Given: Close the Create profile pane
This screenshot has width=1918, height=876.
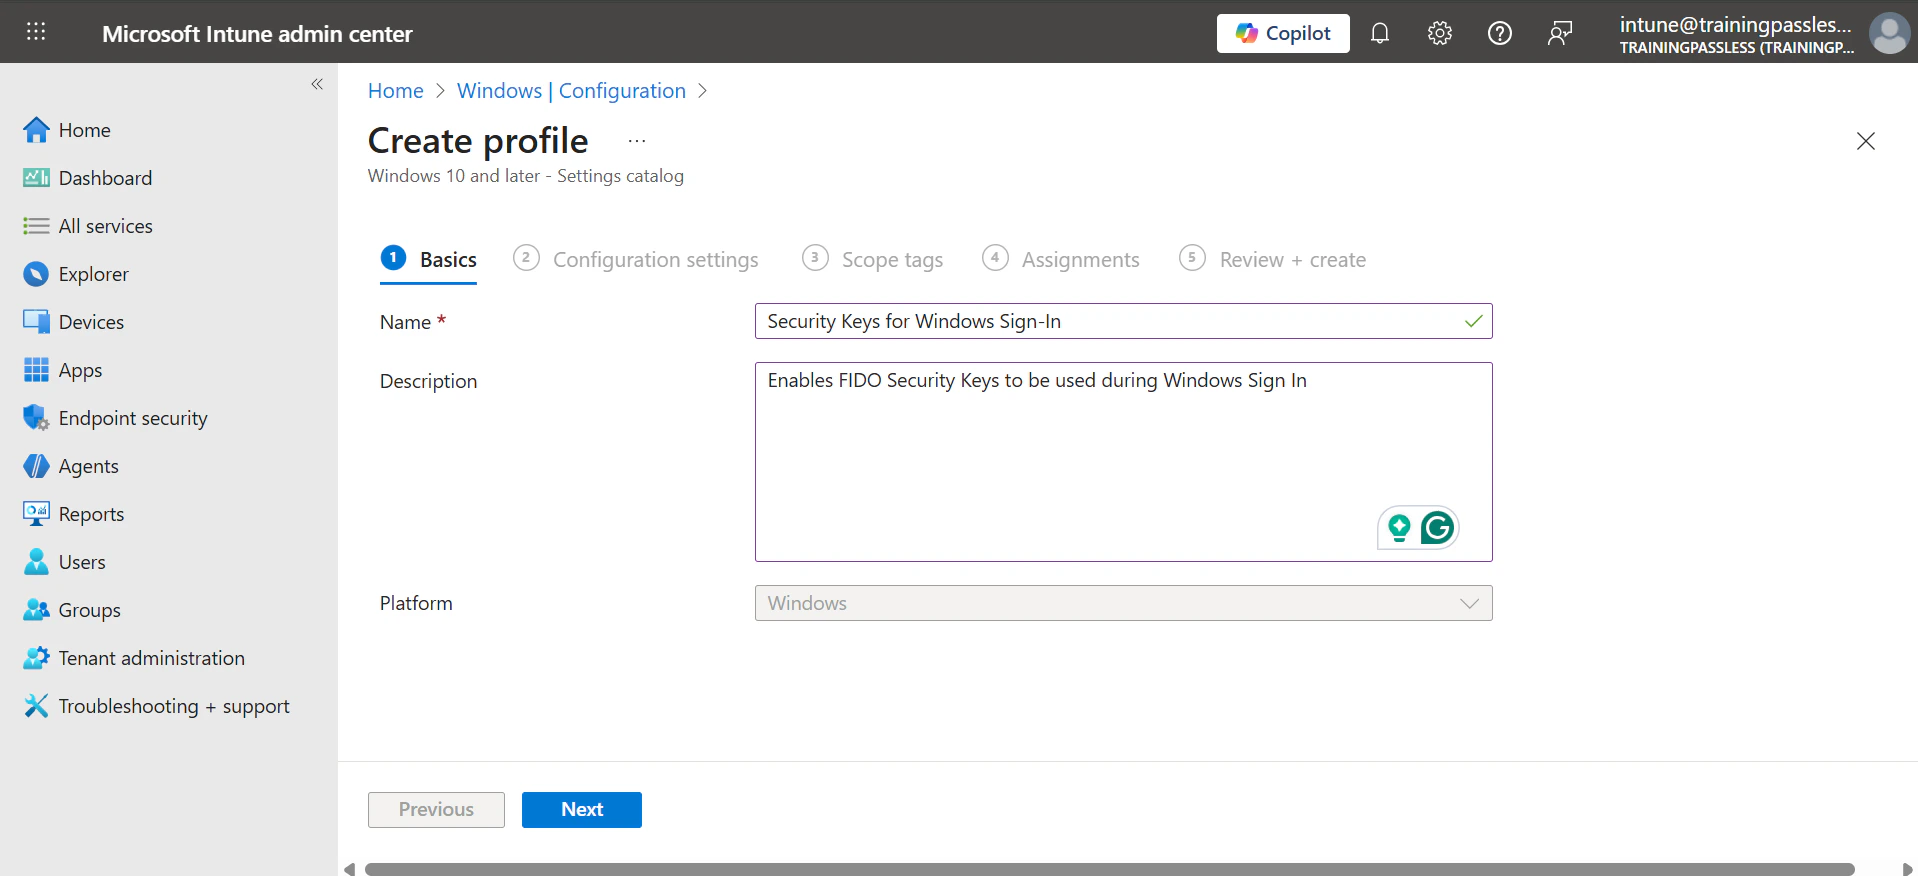Looking at the screenshot, I should (1866, 141).
